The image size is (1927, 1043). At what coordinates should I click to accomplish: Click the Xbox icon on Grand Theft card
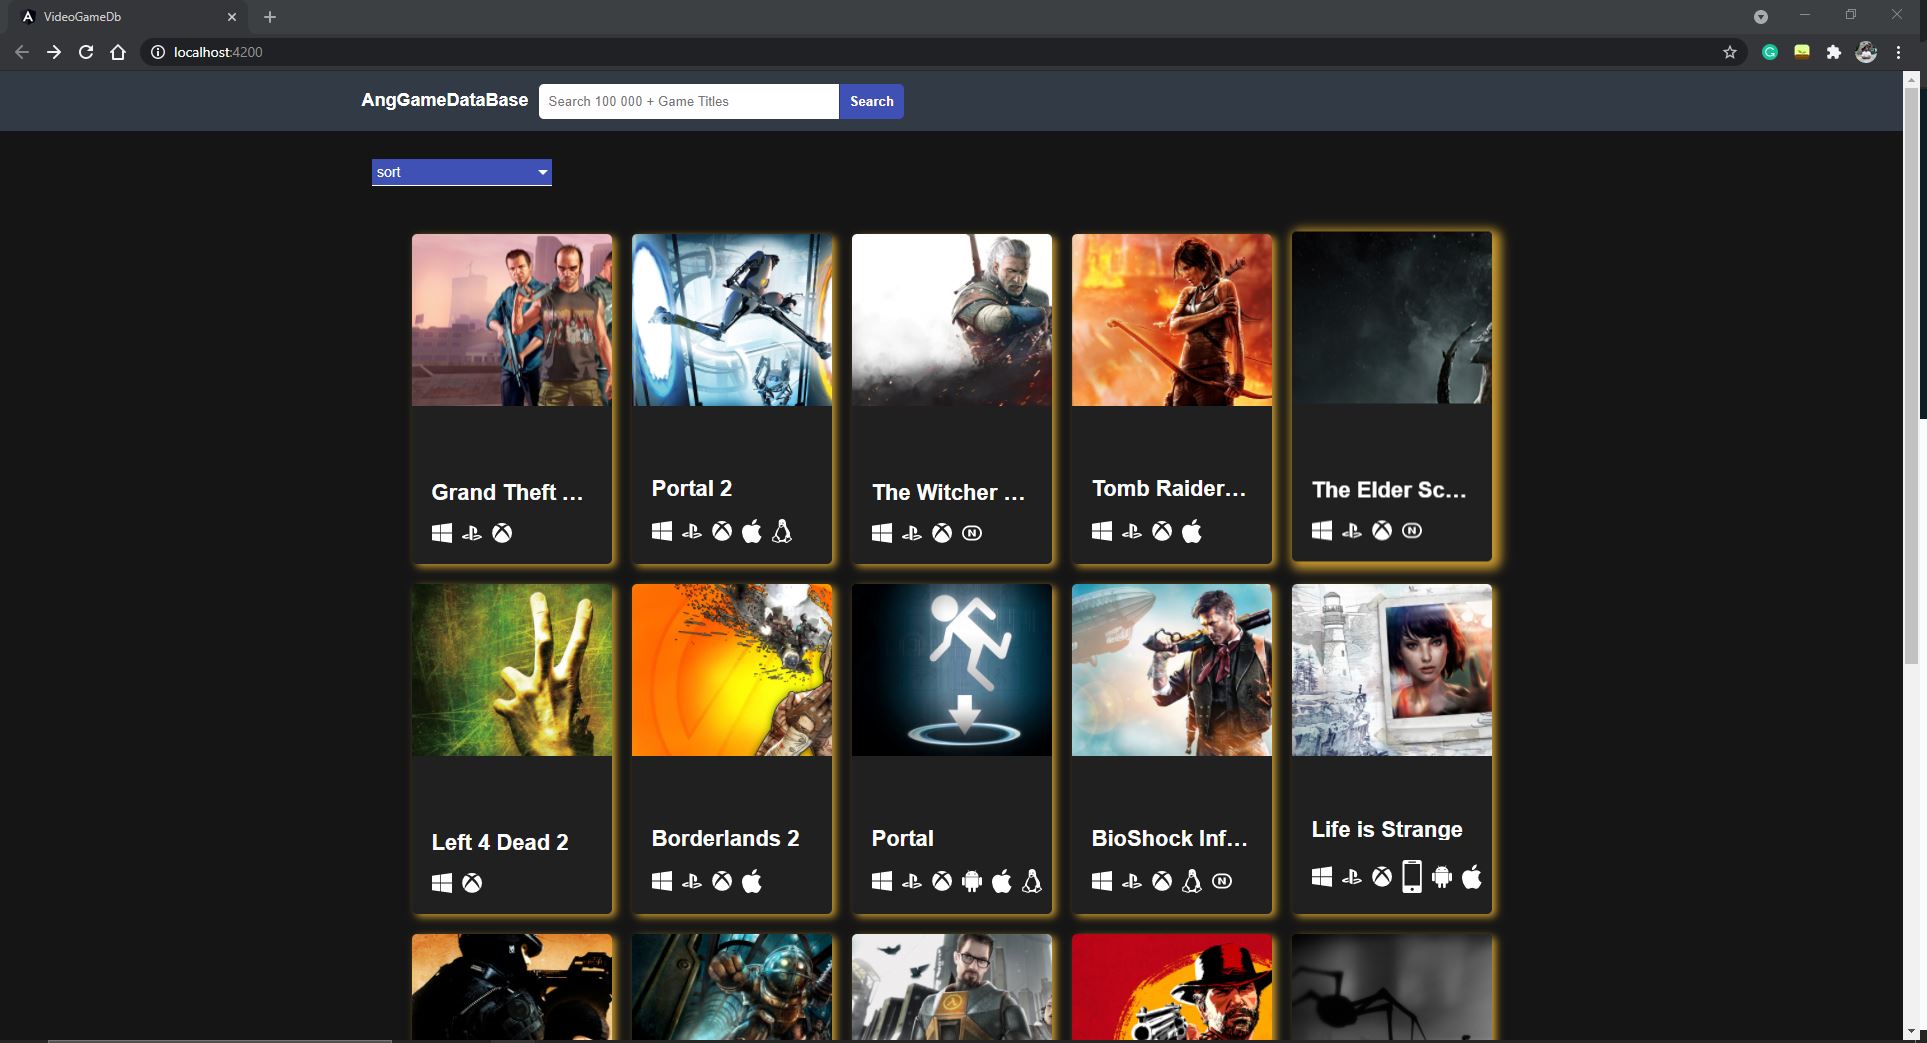coord(502,533)
